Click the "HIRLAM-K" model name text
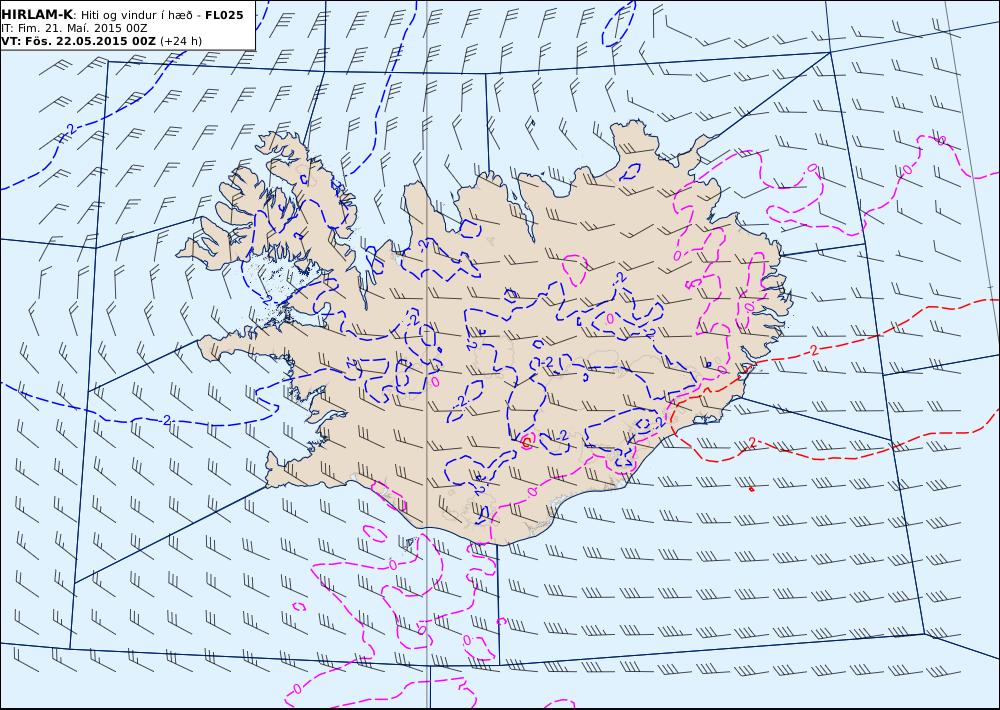This screenshot has width=1000, height=710. click(37, 15)
